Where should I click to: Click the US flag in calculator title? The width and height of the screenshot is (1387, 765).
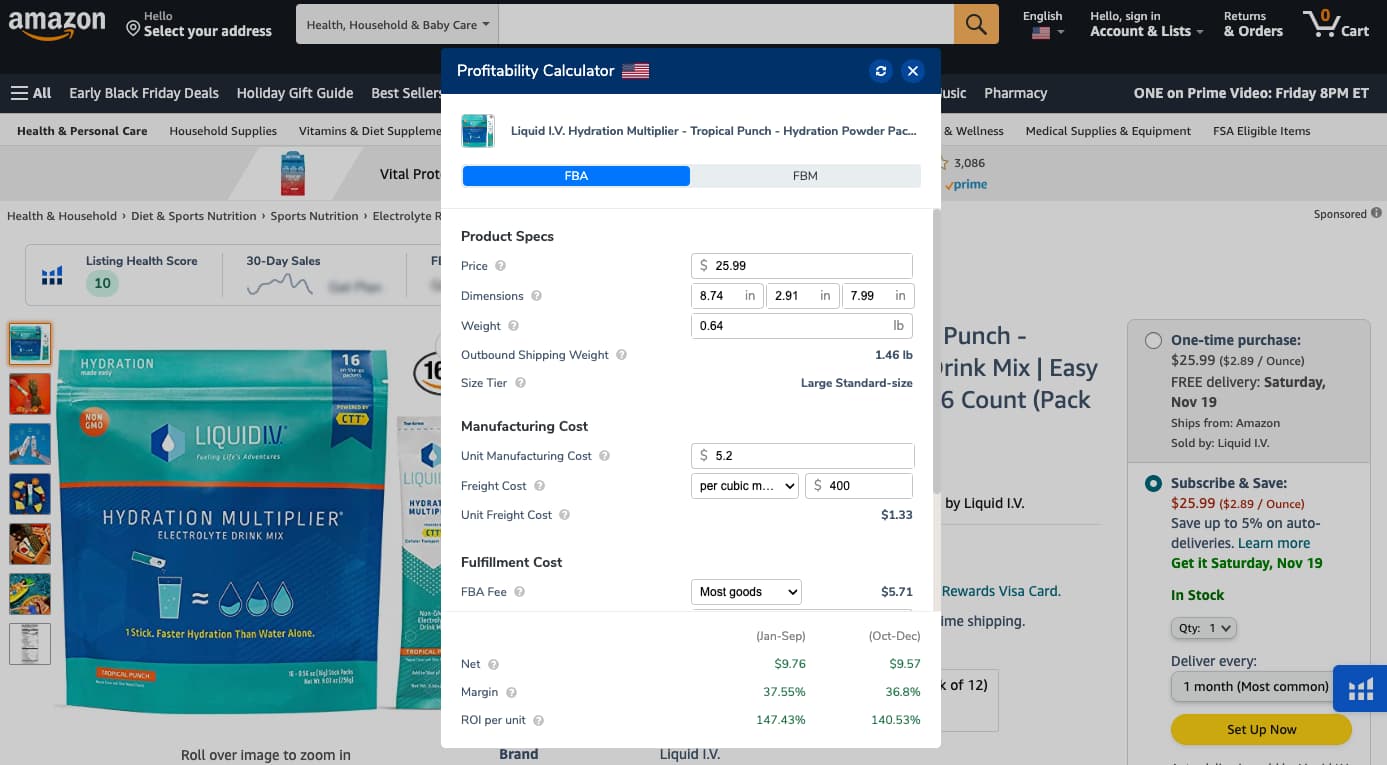pyautogui.click(x=635, y=71)
